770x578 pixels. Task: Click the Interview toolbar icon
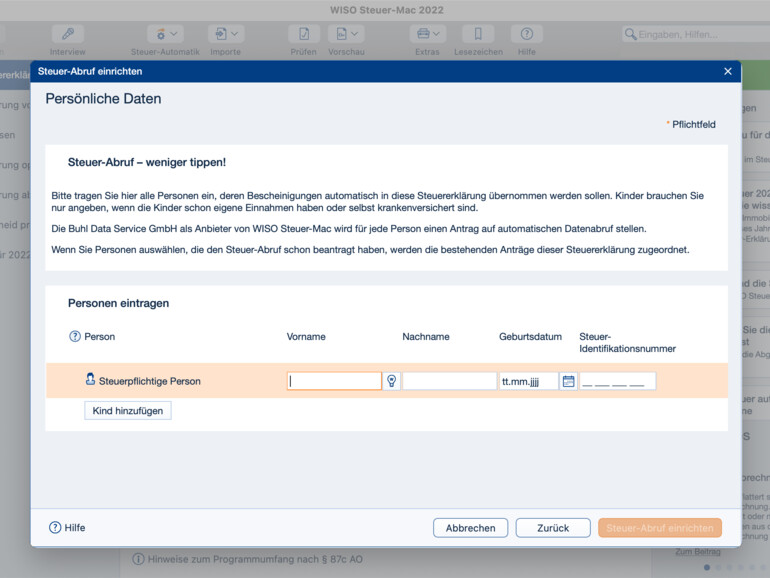[x=68, y=34]
